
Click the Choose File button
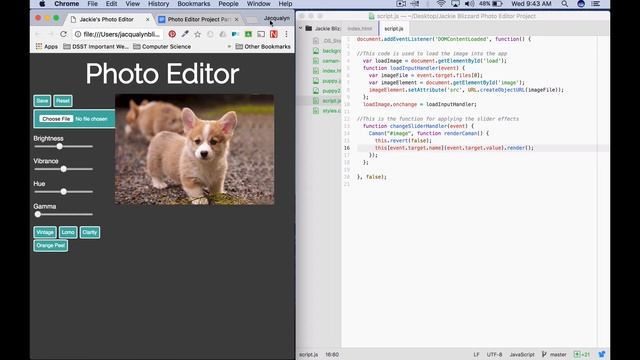click(56, 119)
